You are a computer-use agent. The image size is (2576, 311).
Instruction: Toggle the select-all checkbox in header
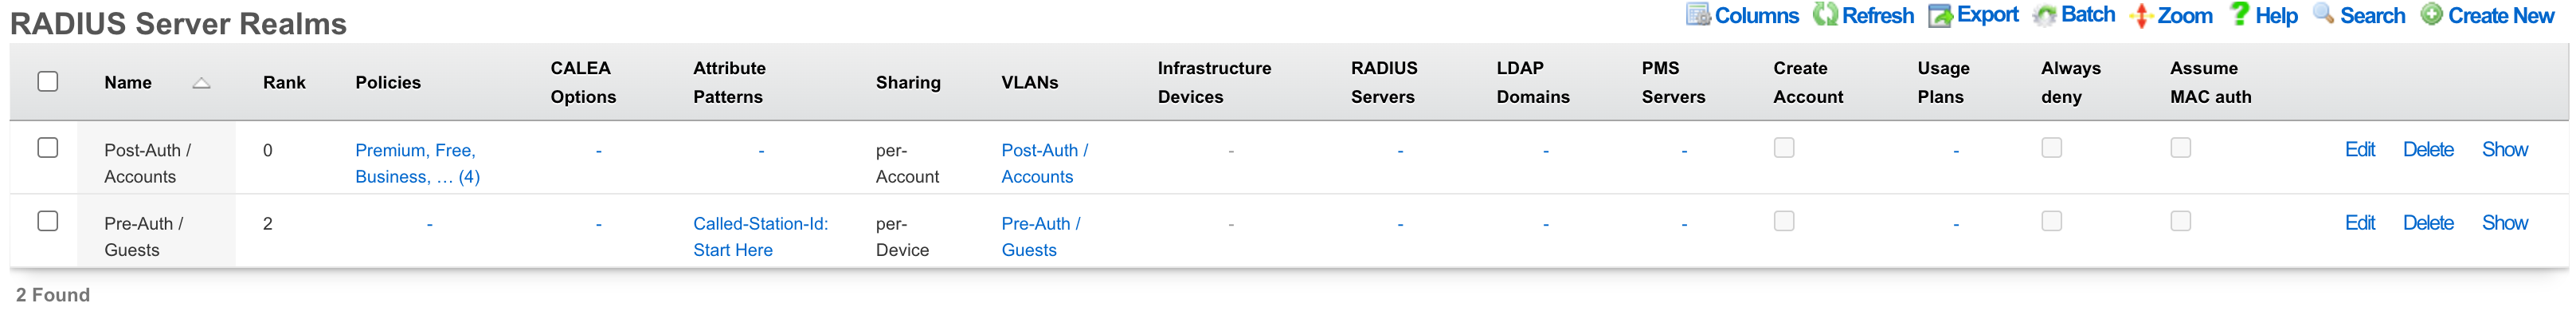pyautogui.click(x=48, y=82)
